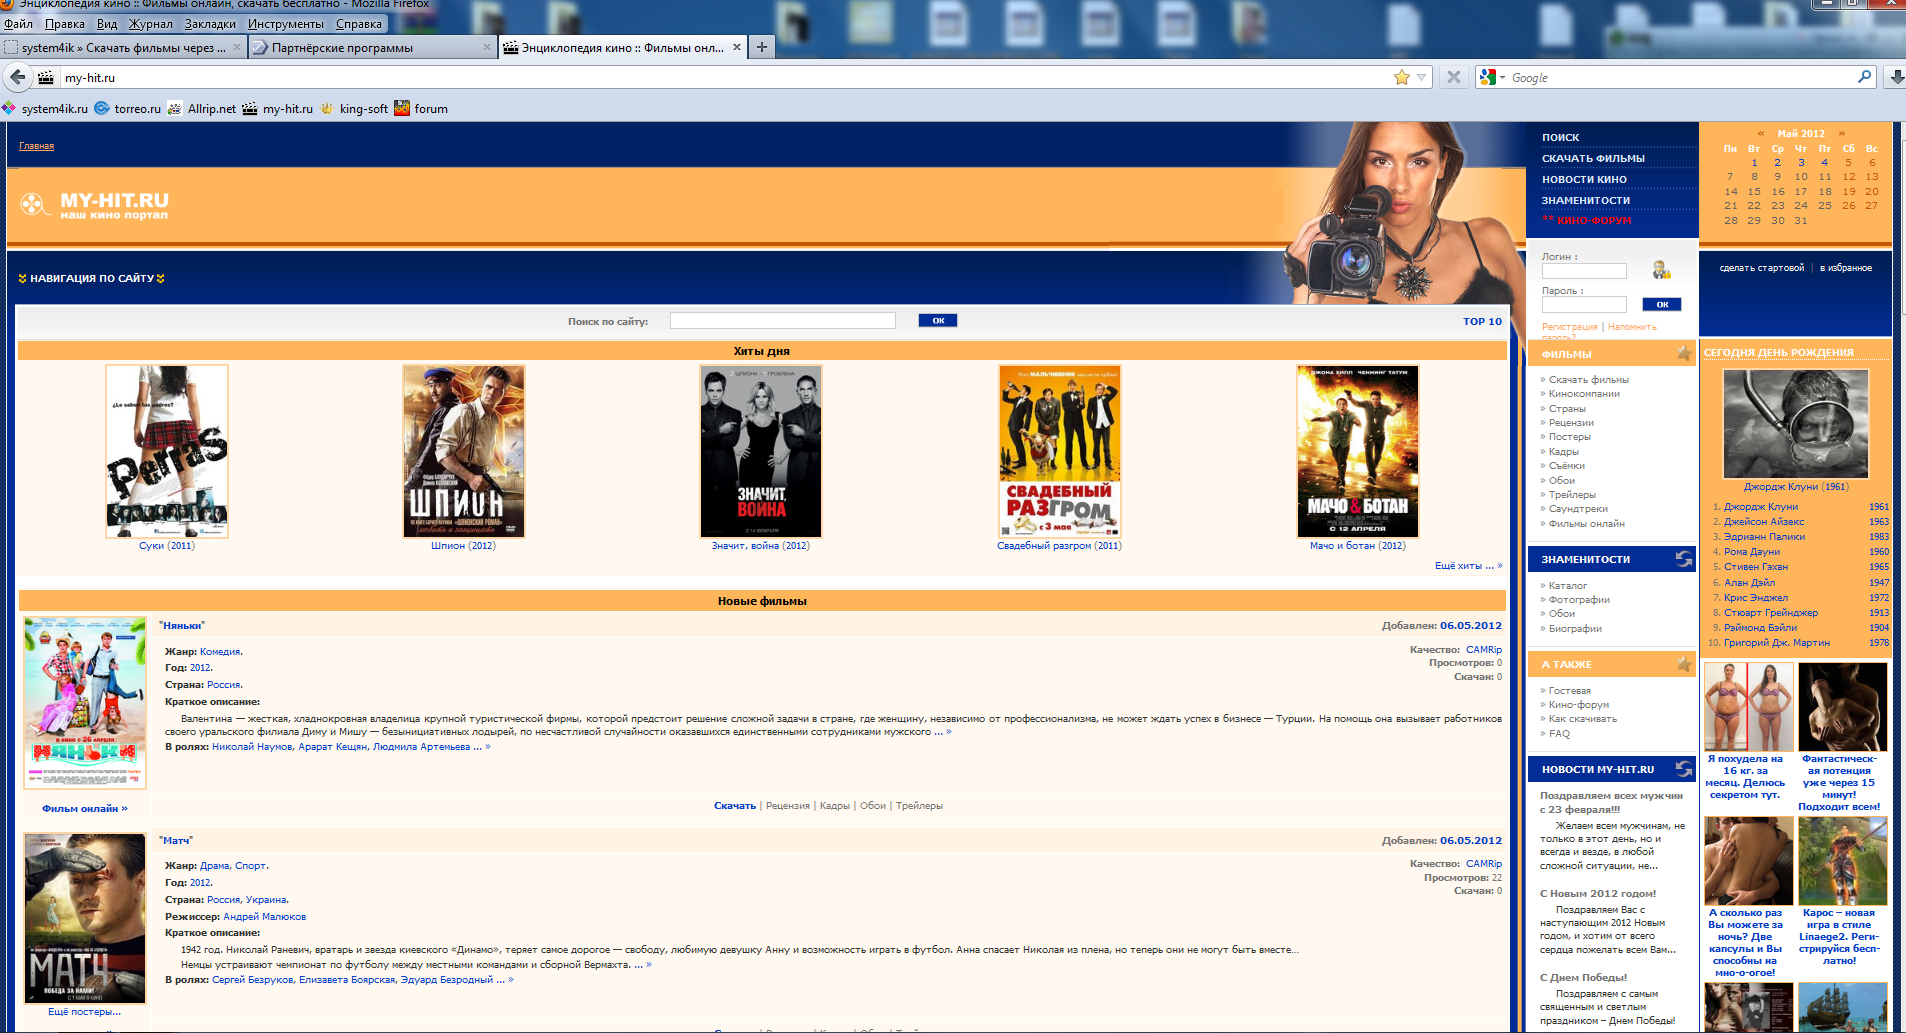This screenshot has width=1906, height=1033.
Task: Click сделать стартовой link
Action: pyautogui.click(x=1762, y=268)
